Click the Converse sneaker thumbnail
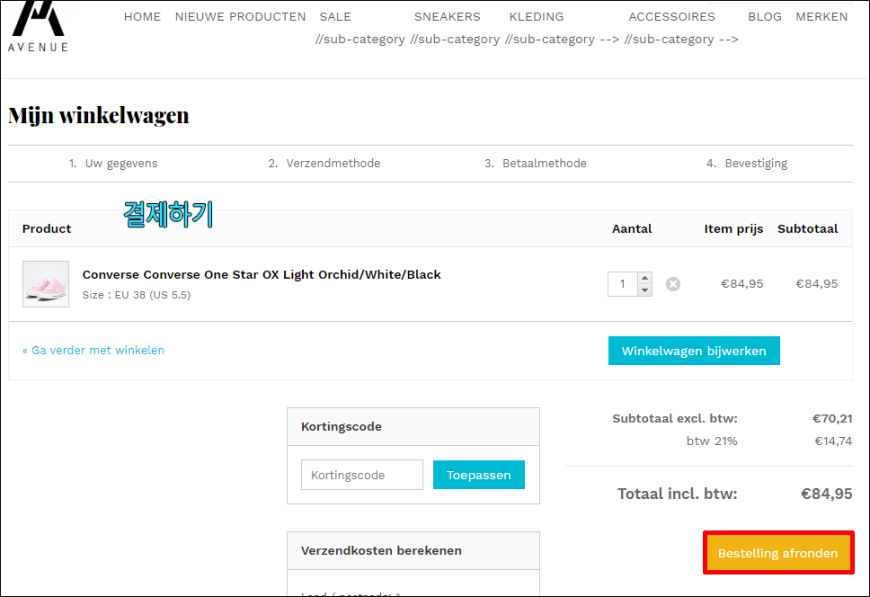The width and height of the screenshot is (870, 597). pos(45,284)
